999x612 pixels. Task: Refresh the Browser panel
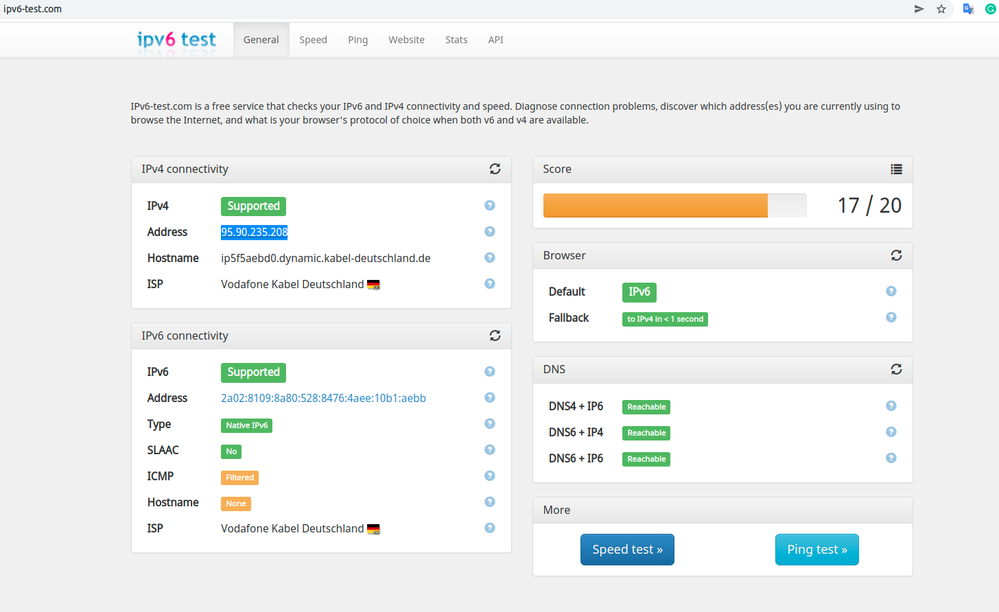[896, 256]
